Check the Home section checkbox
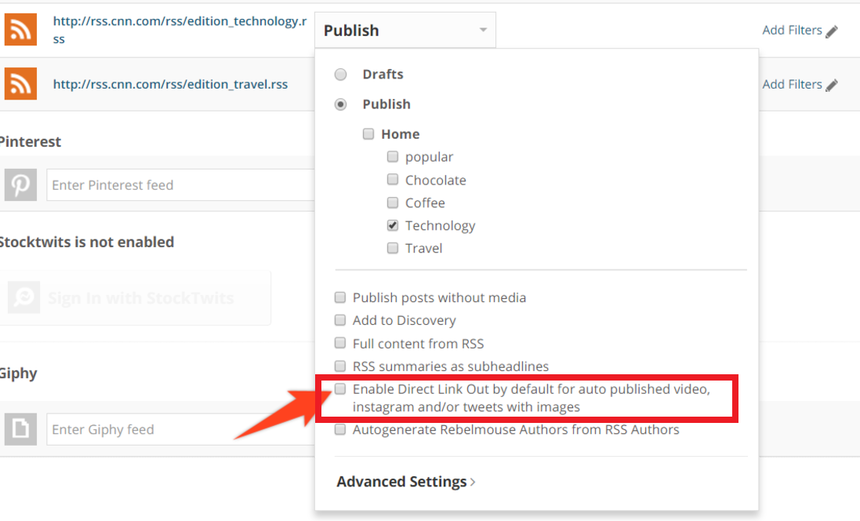The image size is (860, 521). coord(369,134)
